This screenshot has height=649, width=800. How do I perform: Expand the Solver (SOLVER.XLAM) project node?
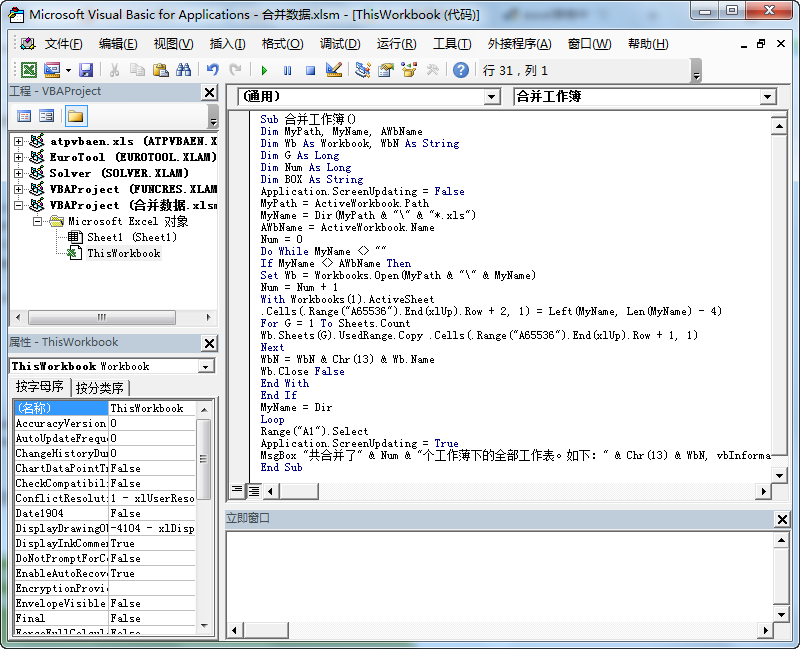19,173
